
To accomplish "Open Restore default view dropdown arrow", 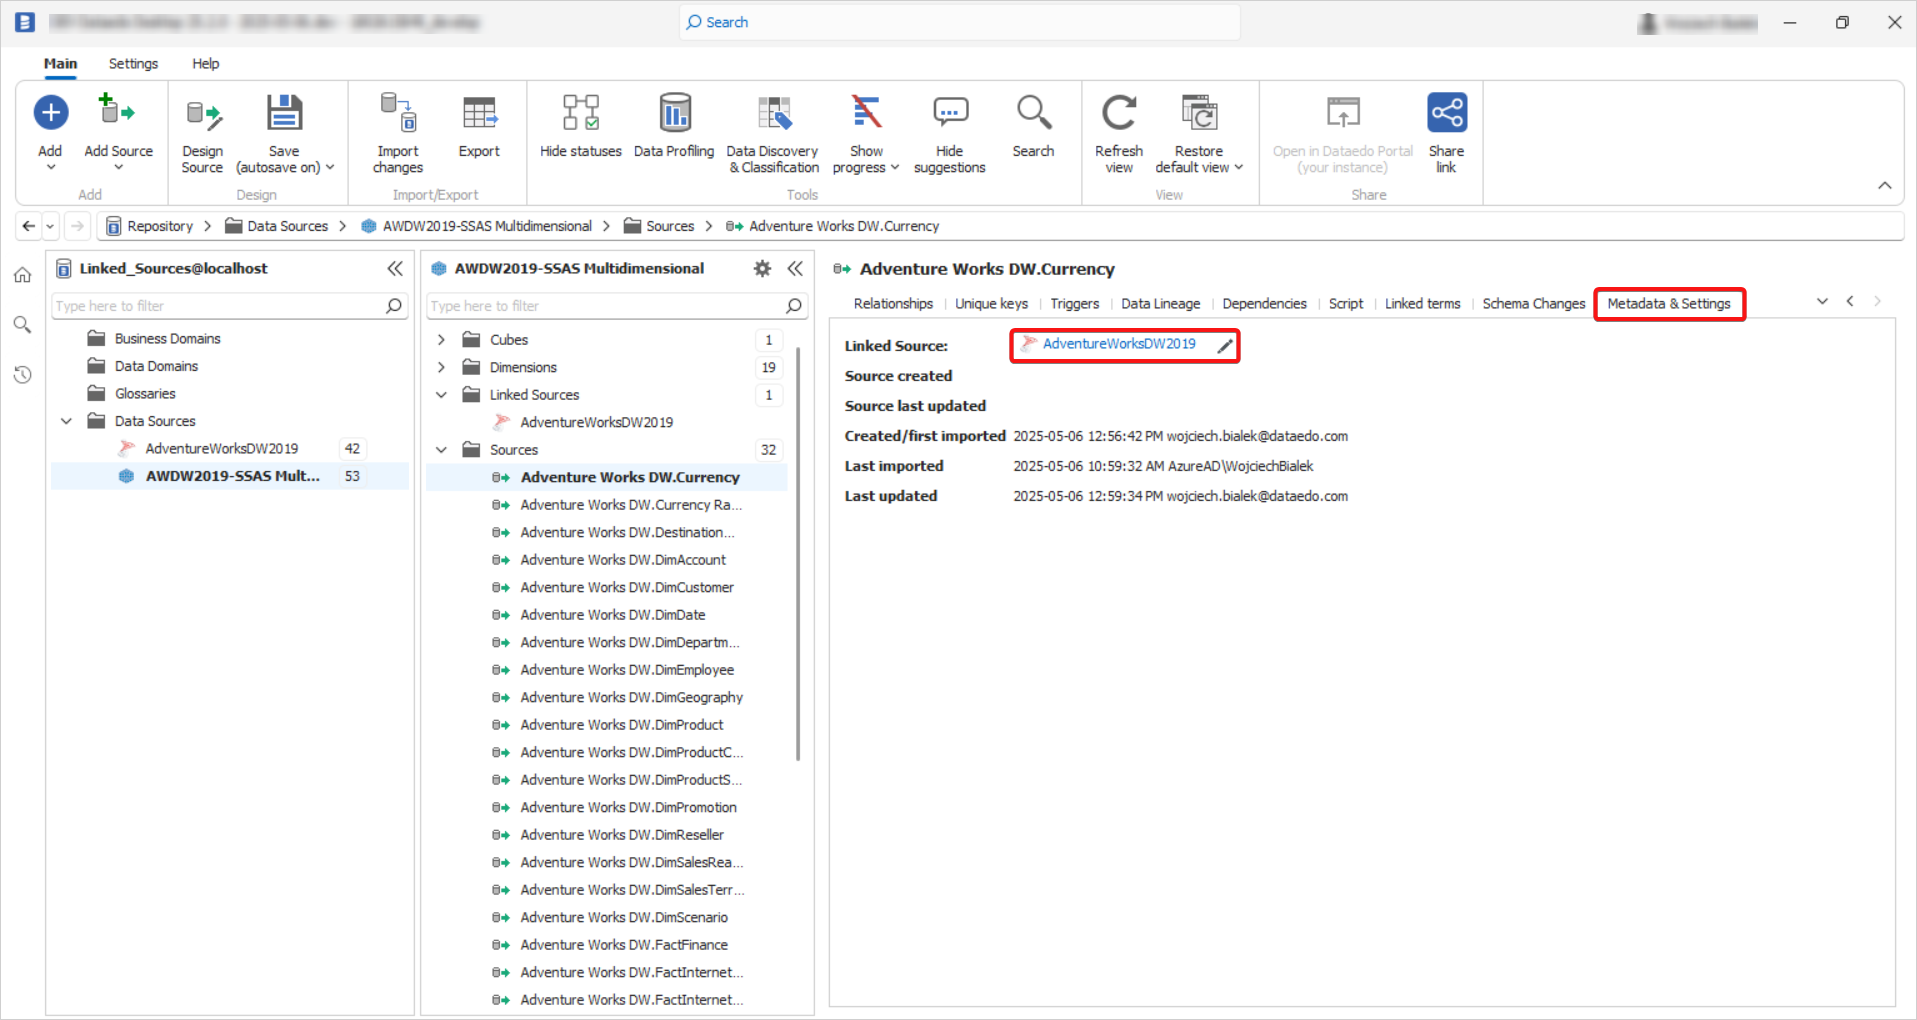I will point(1238,168).
